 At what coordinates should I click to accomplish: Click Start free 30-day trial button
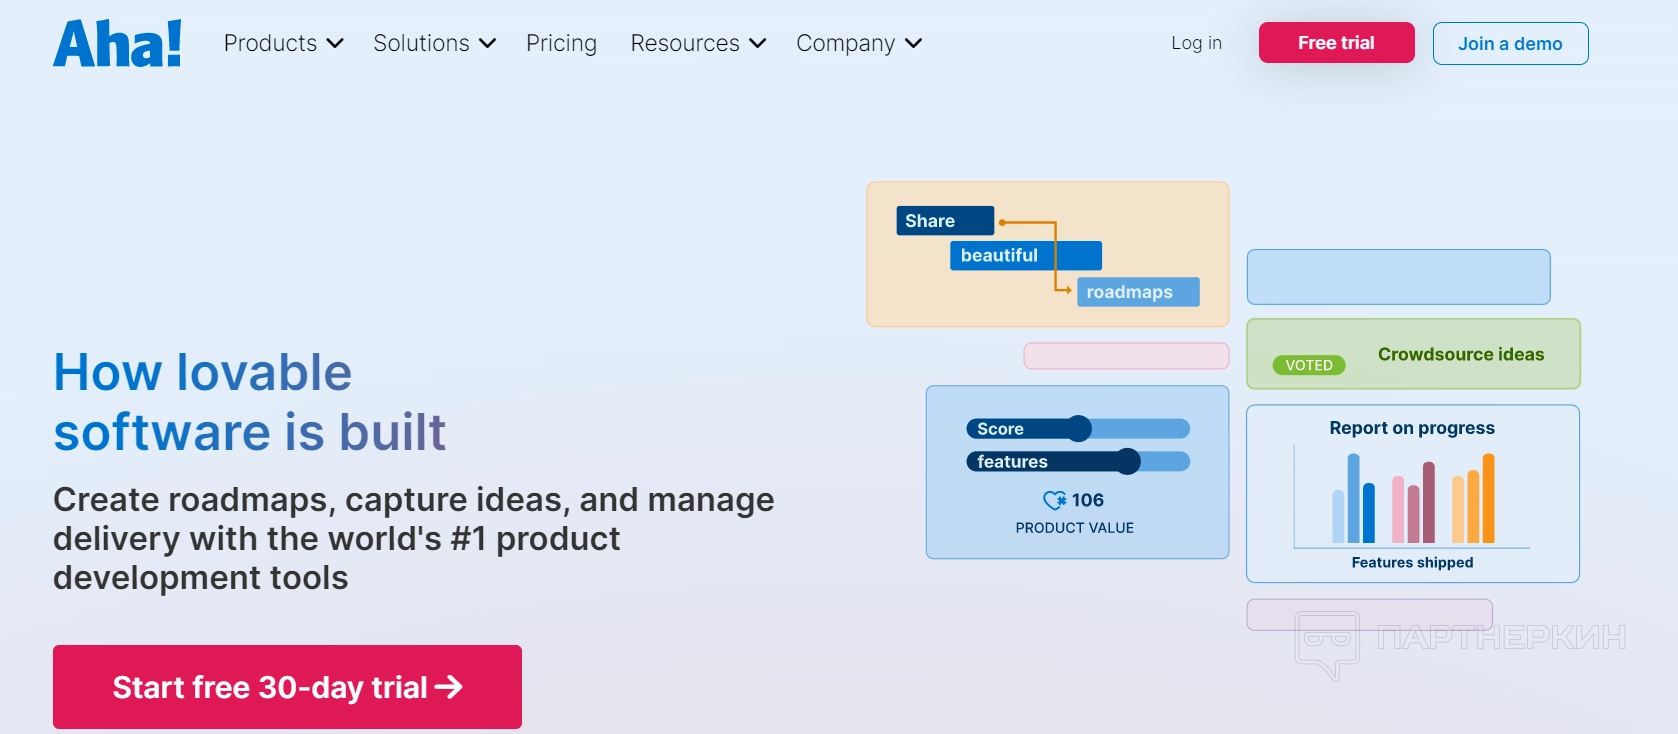click(287, 687)
